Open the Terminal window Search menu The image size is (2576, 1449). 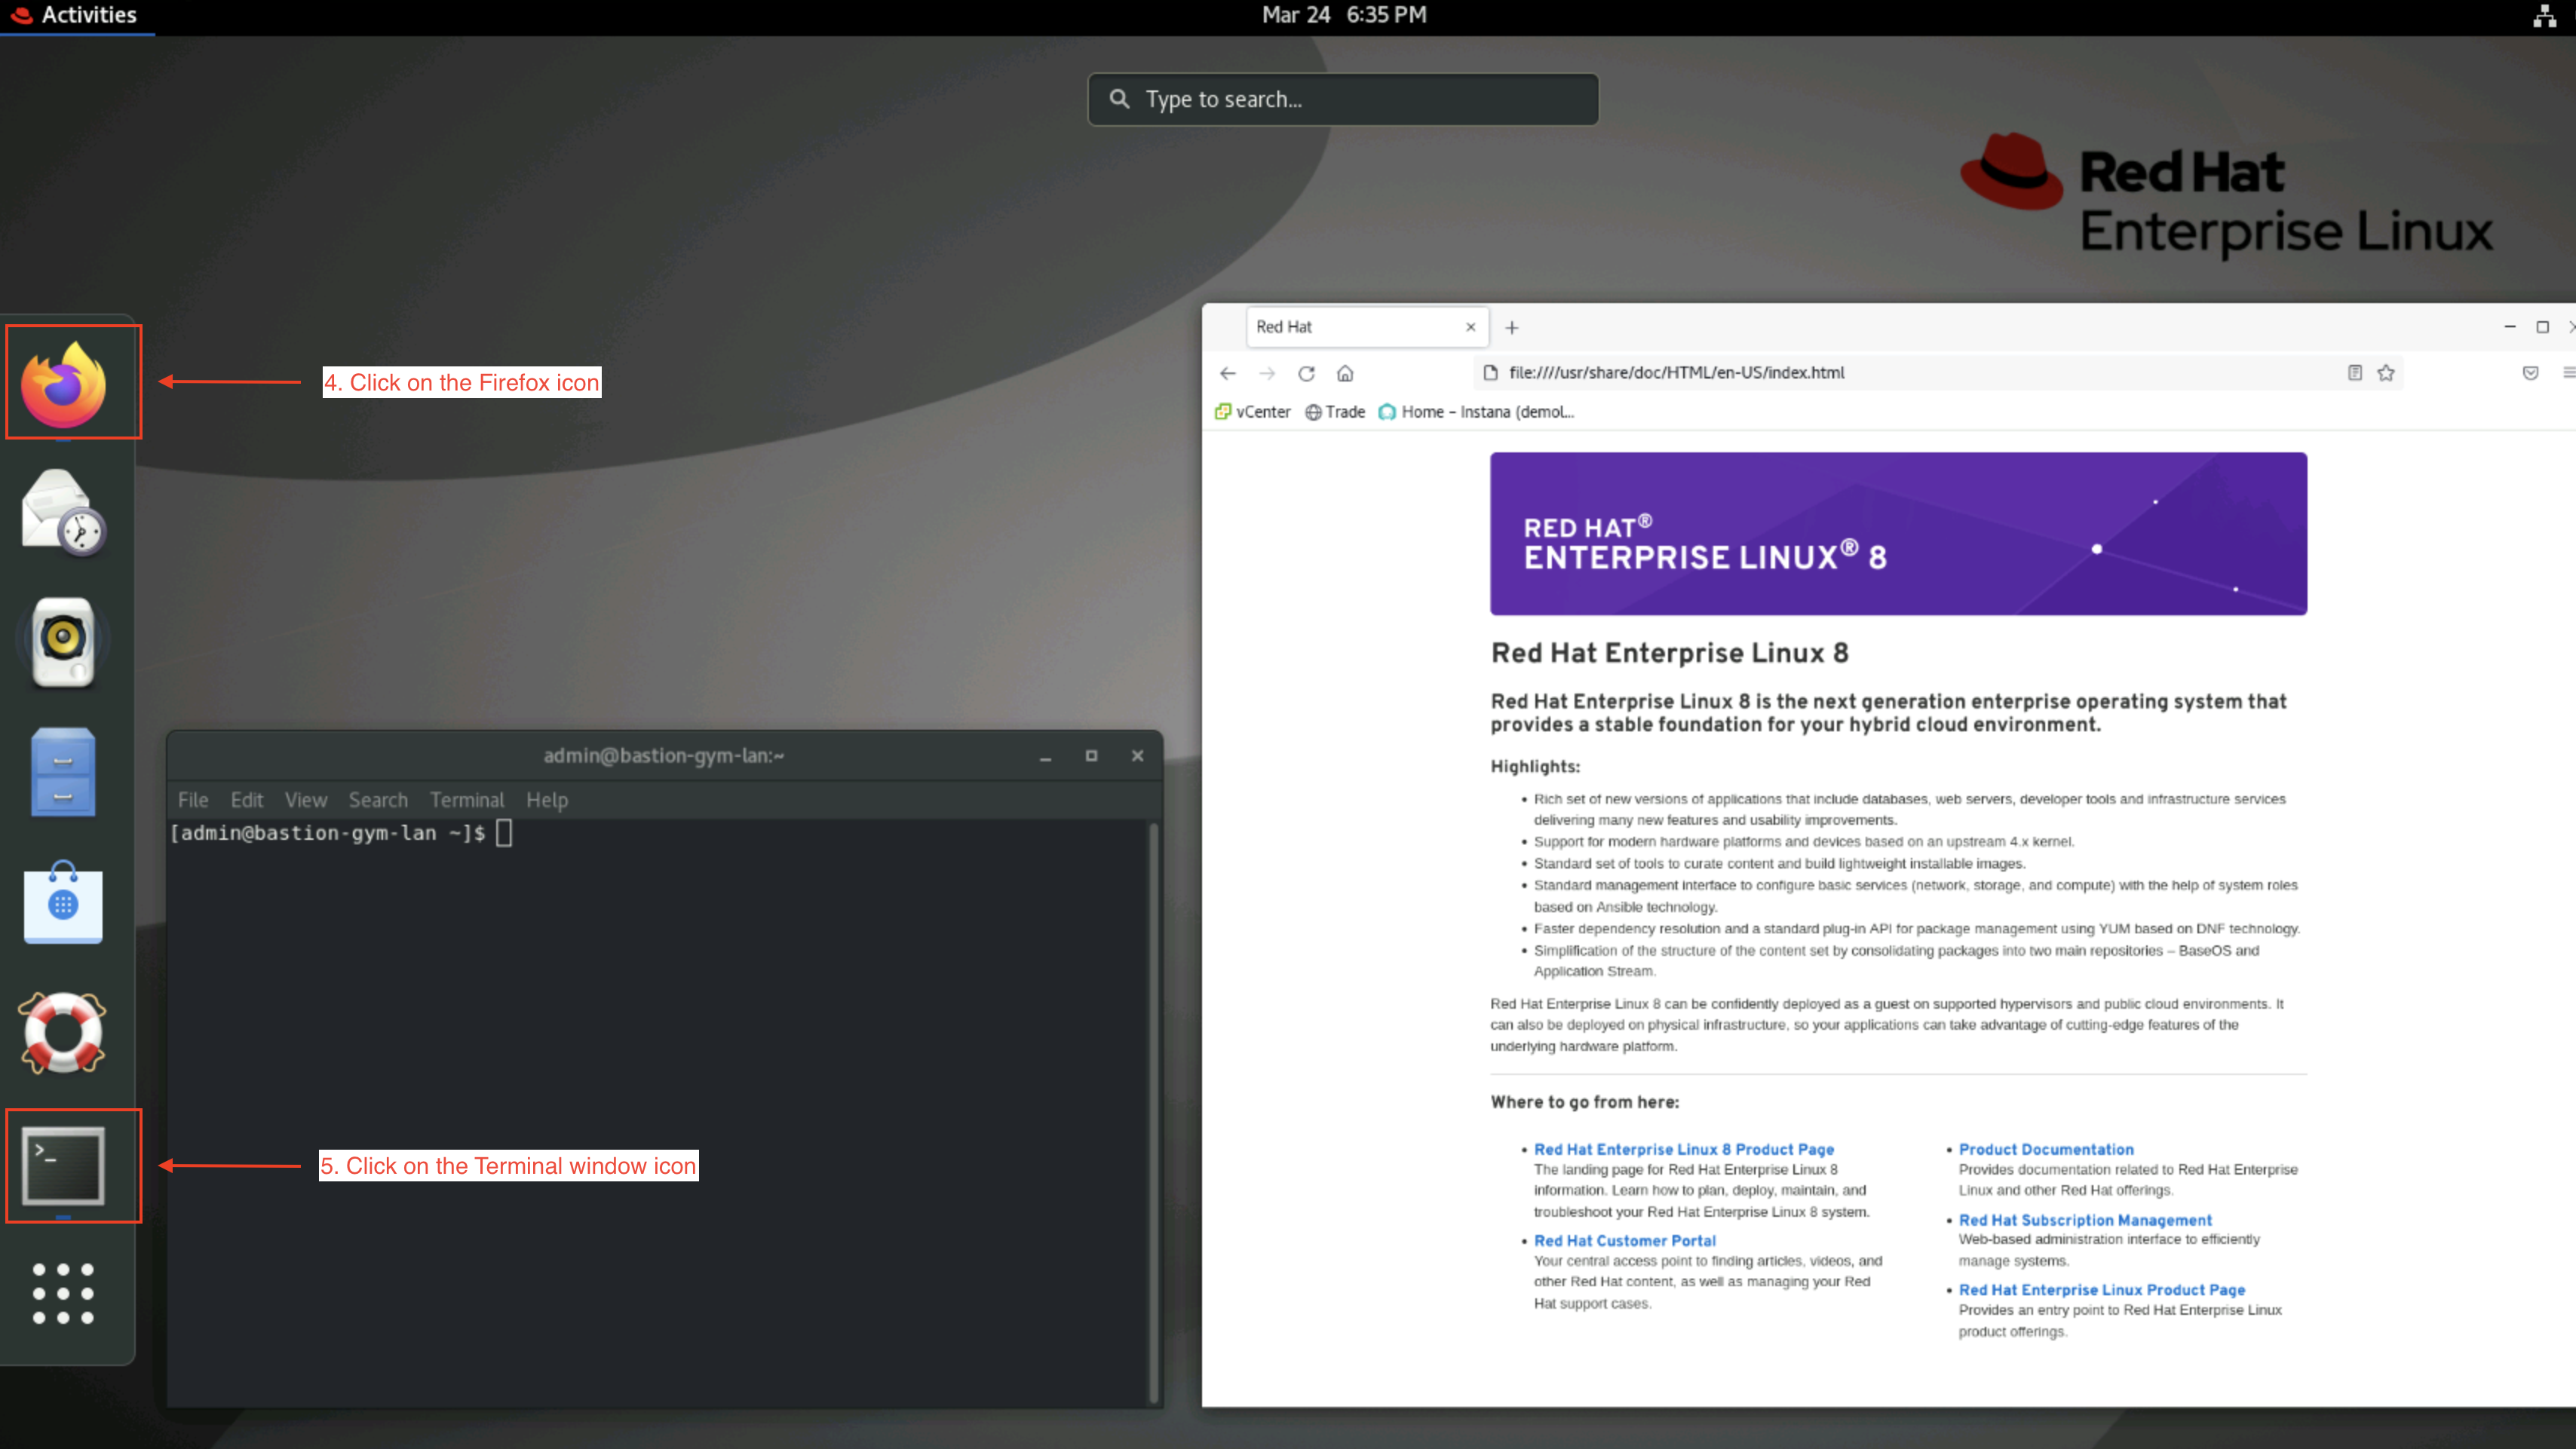(378, 800)
